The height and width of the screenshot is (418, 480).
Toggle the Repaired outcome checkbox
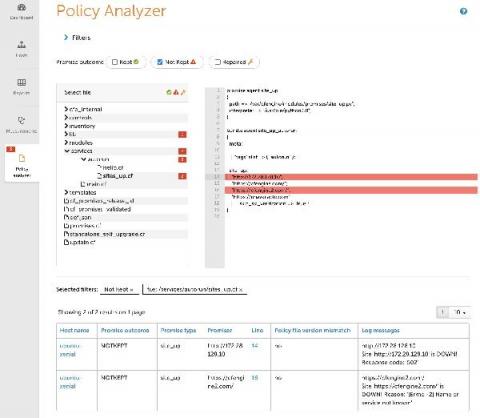point(218,62)
